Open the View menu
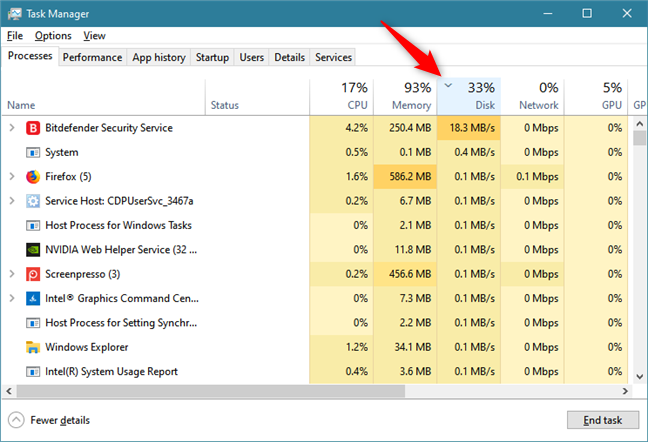The width and height of the screenshot is (648, 442). point(94,36)
